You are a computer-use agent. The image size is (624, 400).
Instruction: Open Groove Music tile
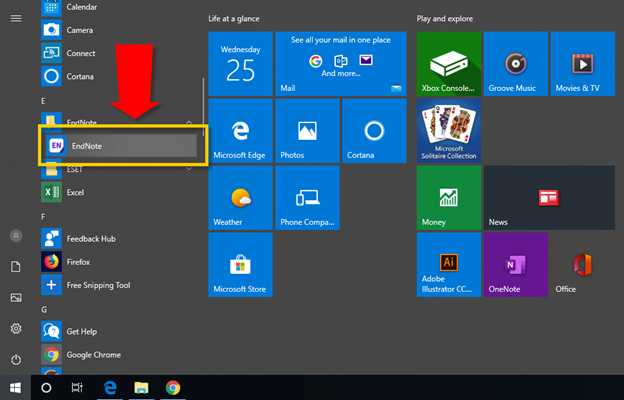516,64
